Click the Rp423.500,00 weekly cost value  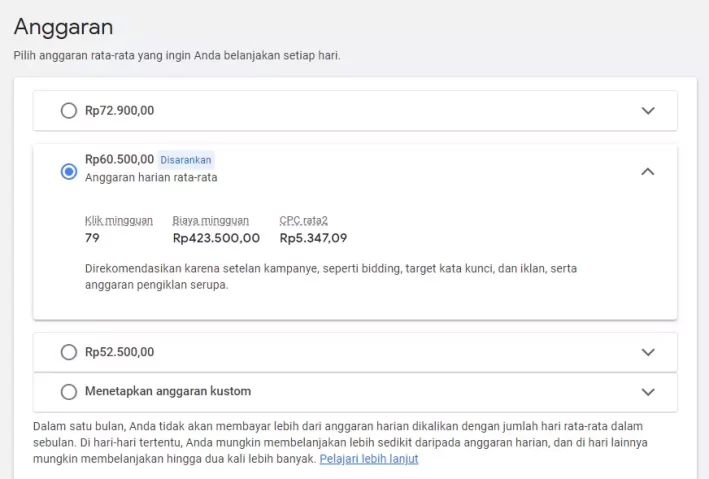216,238
